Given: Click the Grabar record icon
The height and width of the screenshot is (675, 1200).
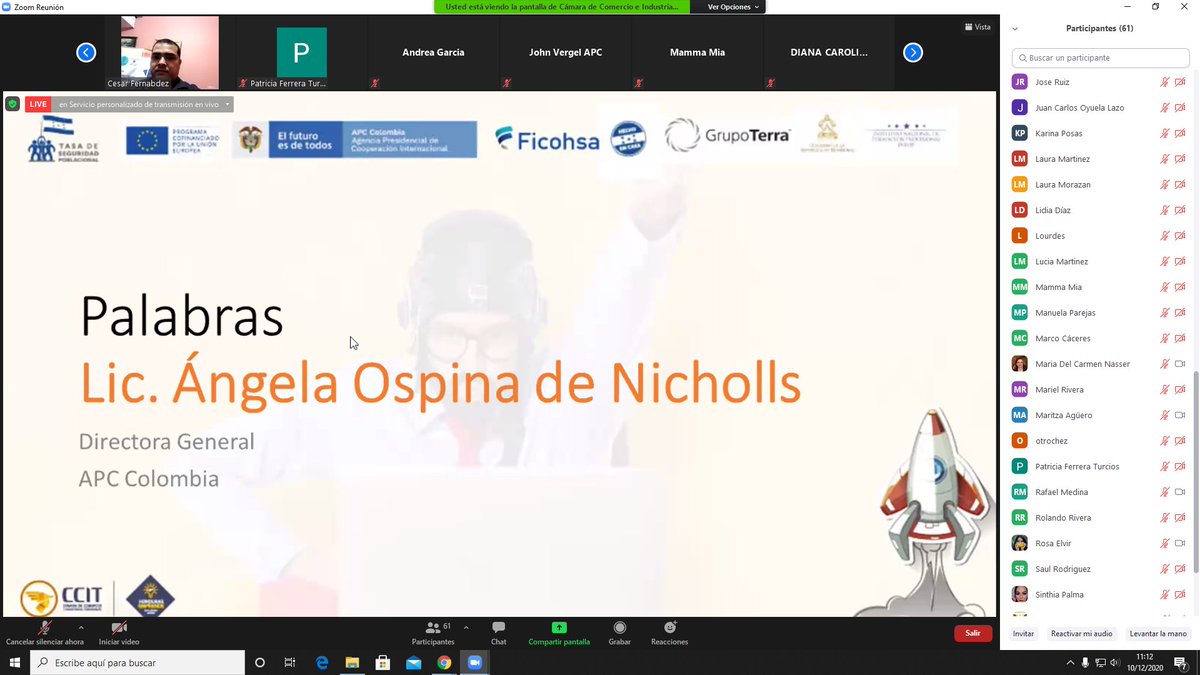Looking at the screenshot, I should [x=619, y=628].
